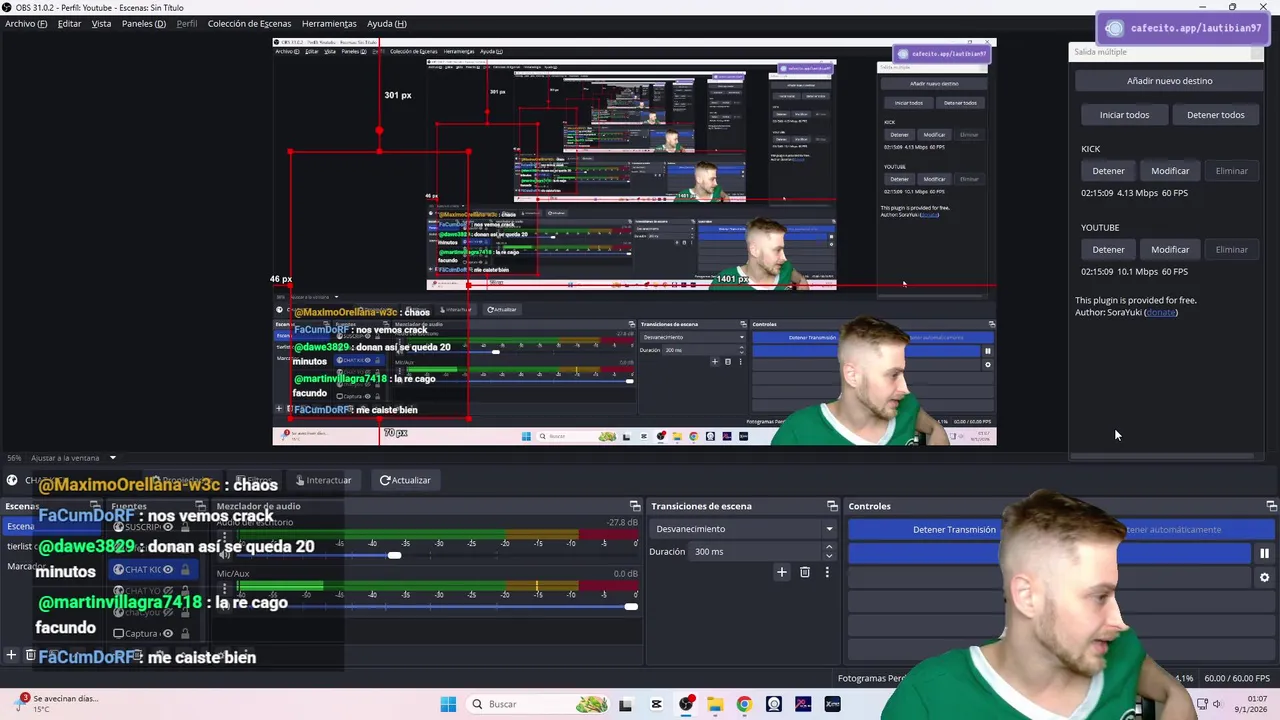
Task: Increase Duración value with up arrow
Action: [x=828, y=547]
